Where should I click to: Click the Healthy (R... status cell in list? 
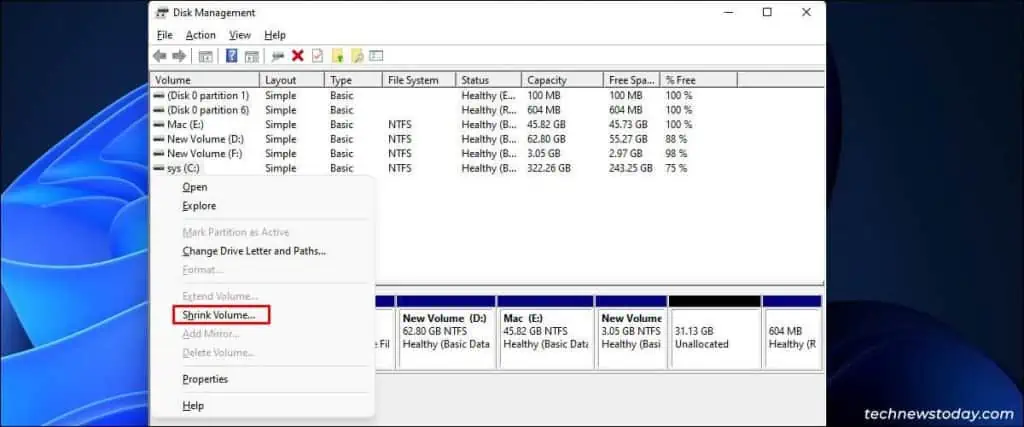pos(489,110)
